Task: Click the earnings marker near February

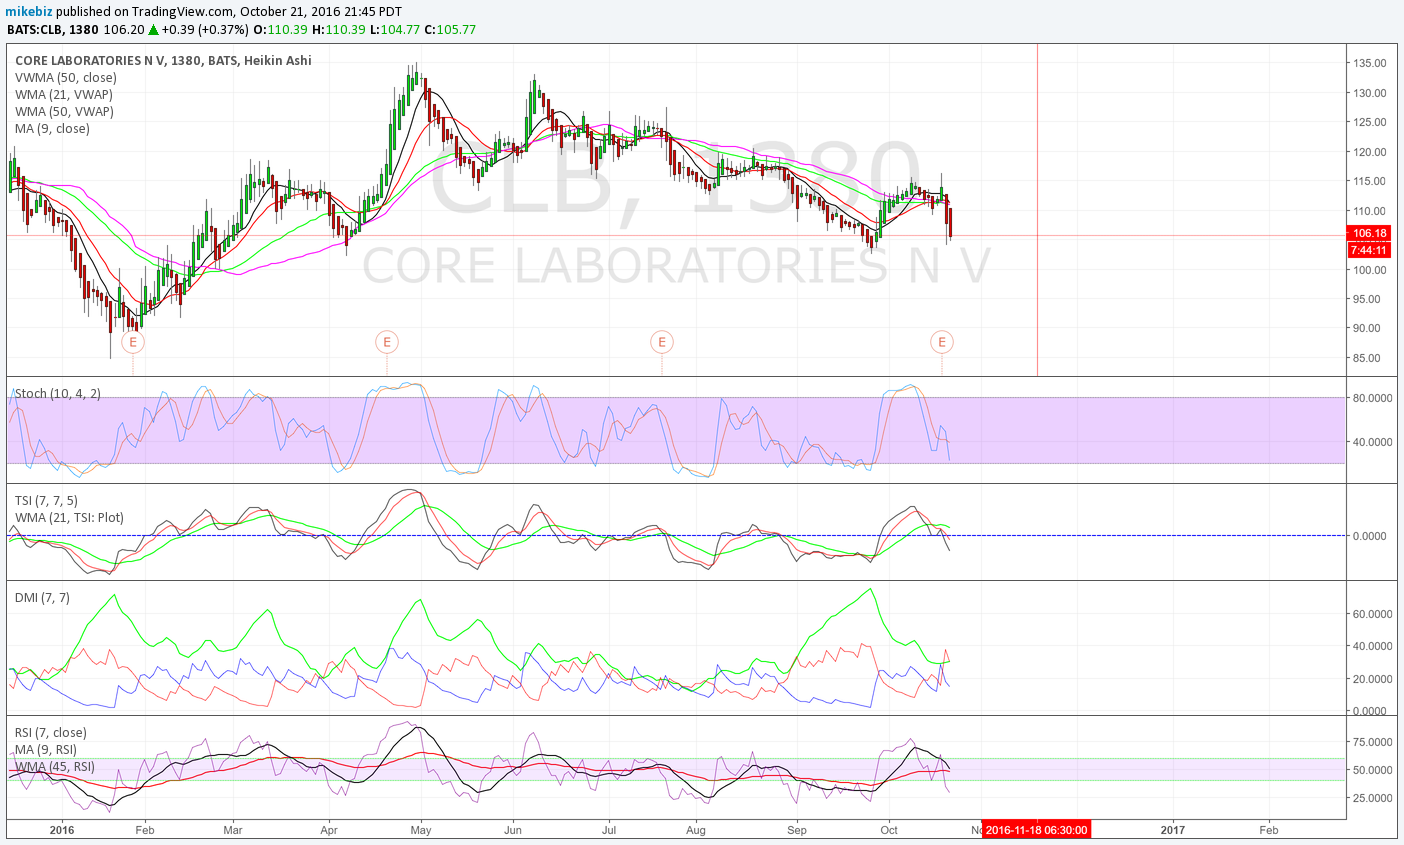Action: click(133, 342)
